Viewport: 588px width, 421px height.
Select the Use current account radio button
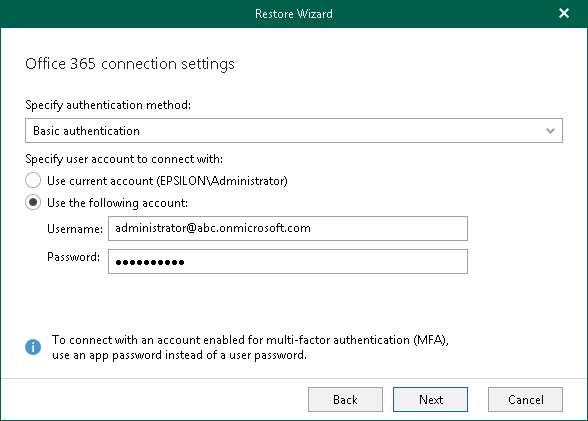click(x=33, y=180)
